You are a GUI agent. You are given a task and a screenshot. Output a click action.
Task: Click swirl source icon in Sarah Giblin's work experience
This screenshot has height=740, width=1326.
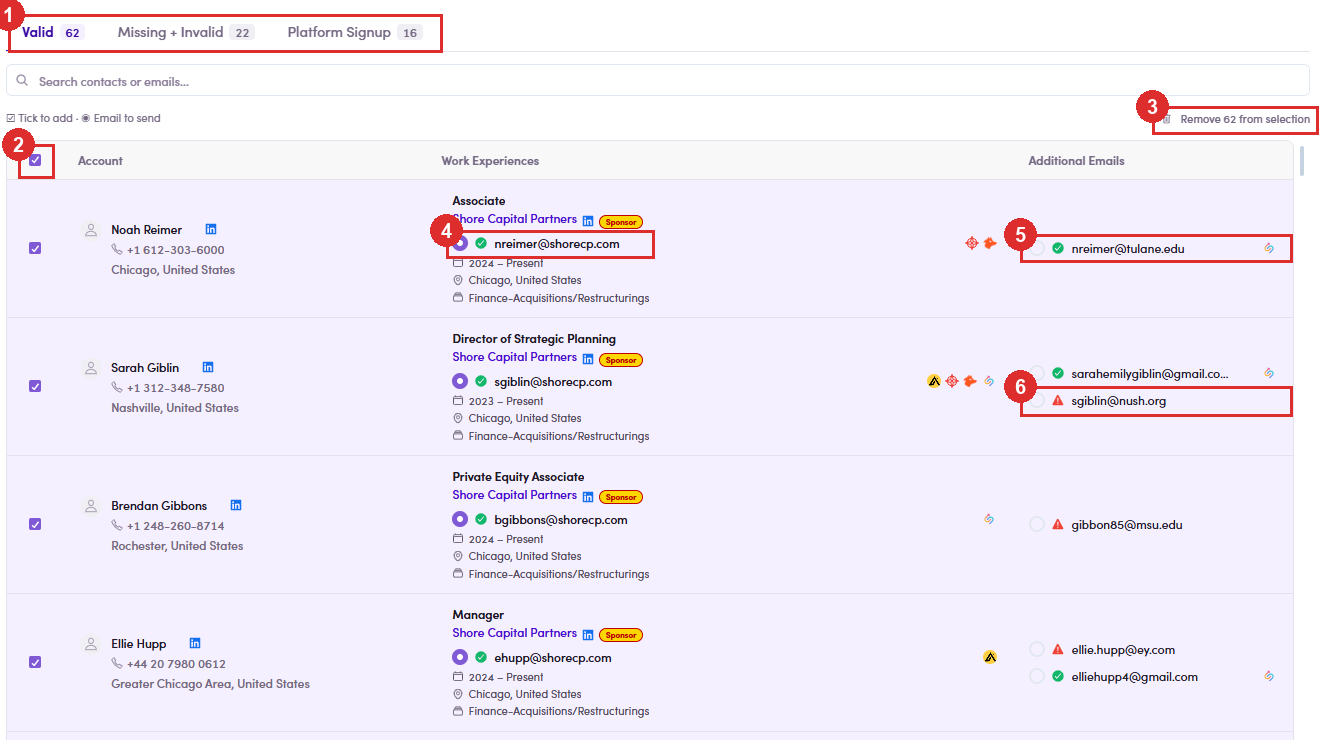pyautogui.click(x=989, y=381)
